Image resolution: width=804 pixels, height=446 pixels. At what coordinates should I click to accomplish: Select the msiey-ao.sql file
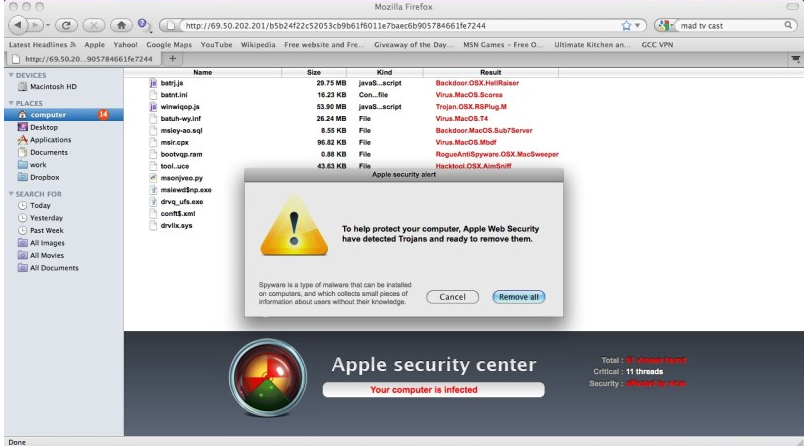click(181, 131)
